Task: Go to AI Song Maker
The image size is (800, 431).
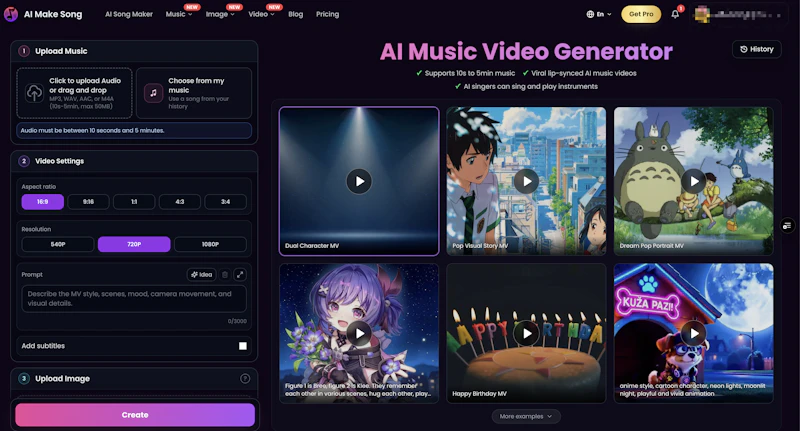Action: [x=129, y=14]
